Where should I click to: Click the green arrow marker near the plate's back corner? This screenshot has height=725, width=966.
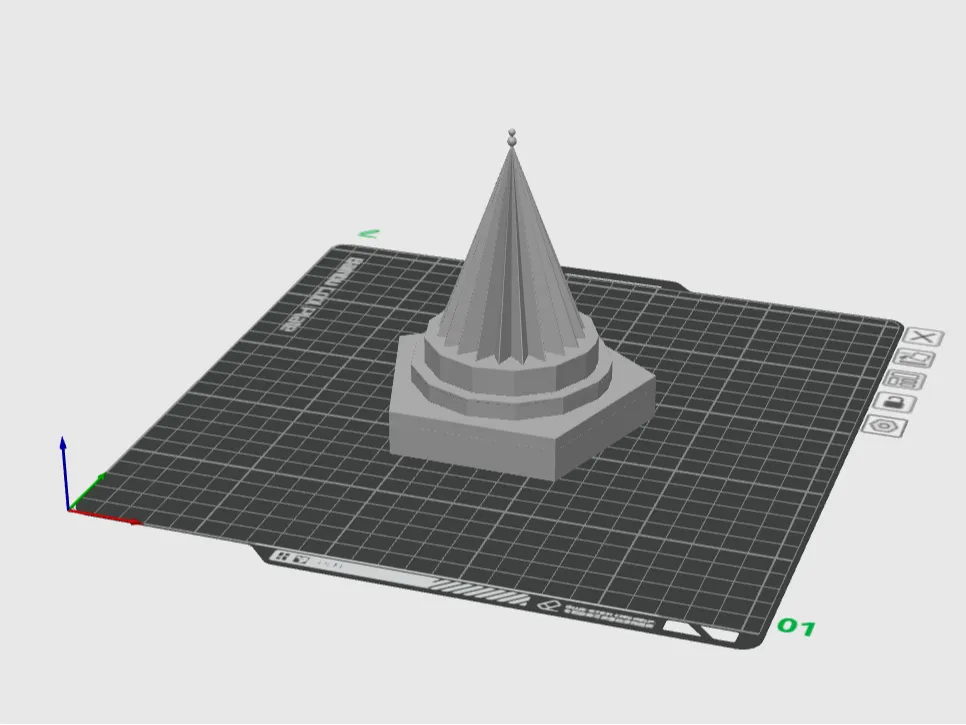(367, 233)
